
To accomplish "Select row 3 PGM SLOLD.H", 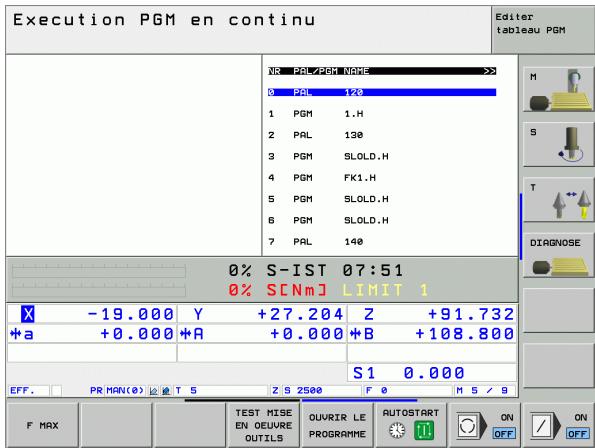I will point(382,156).
